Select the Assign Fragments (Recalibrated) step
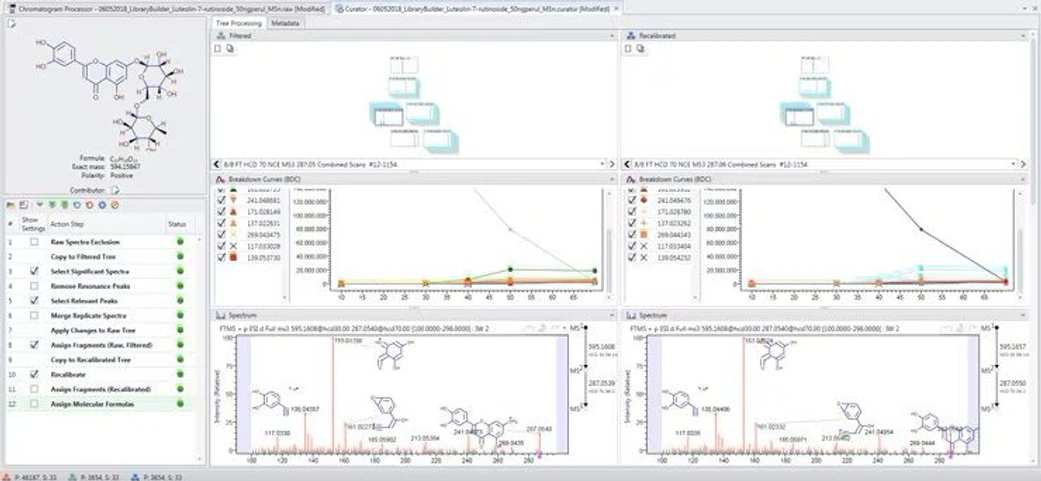The image size is (1041, 481). coord(100,389)
